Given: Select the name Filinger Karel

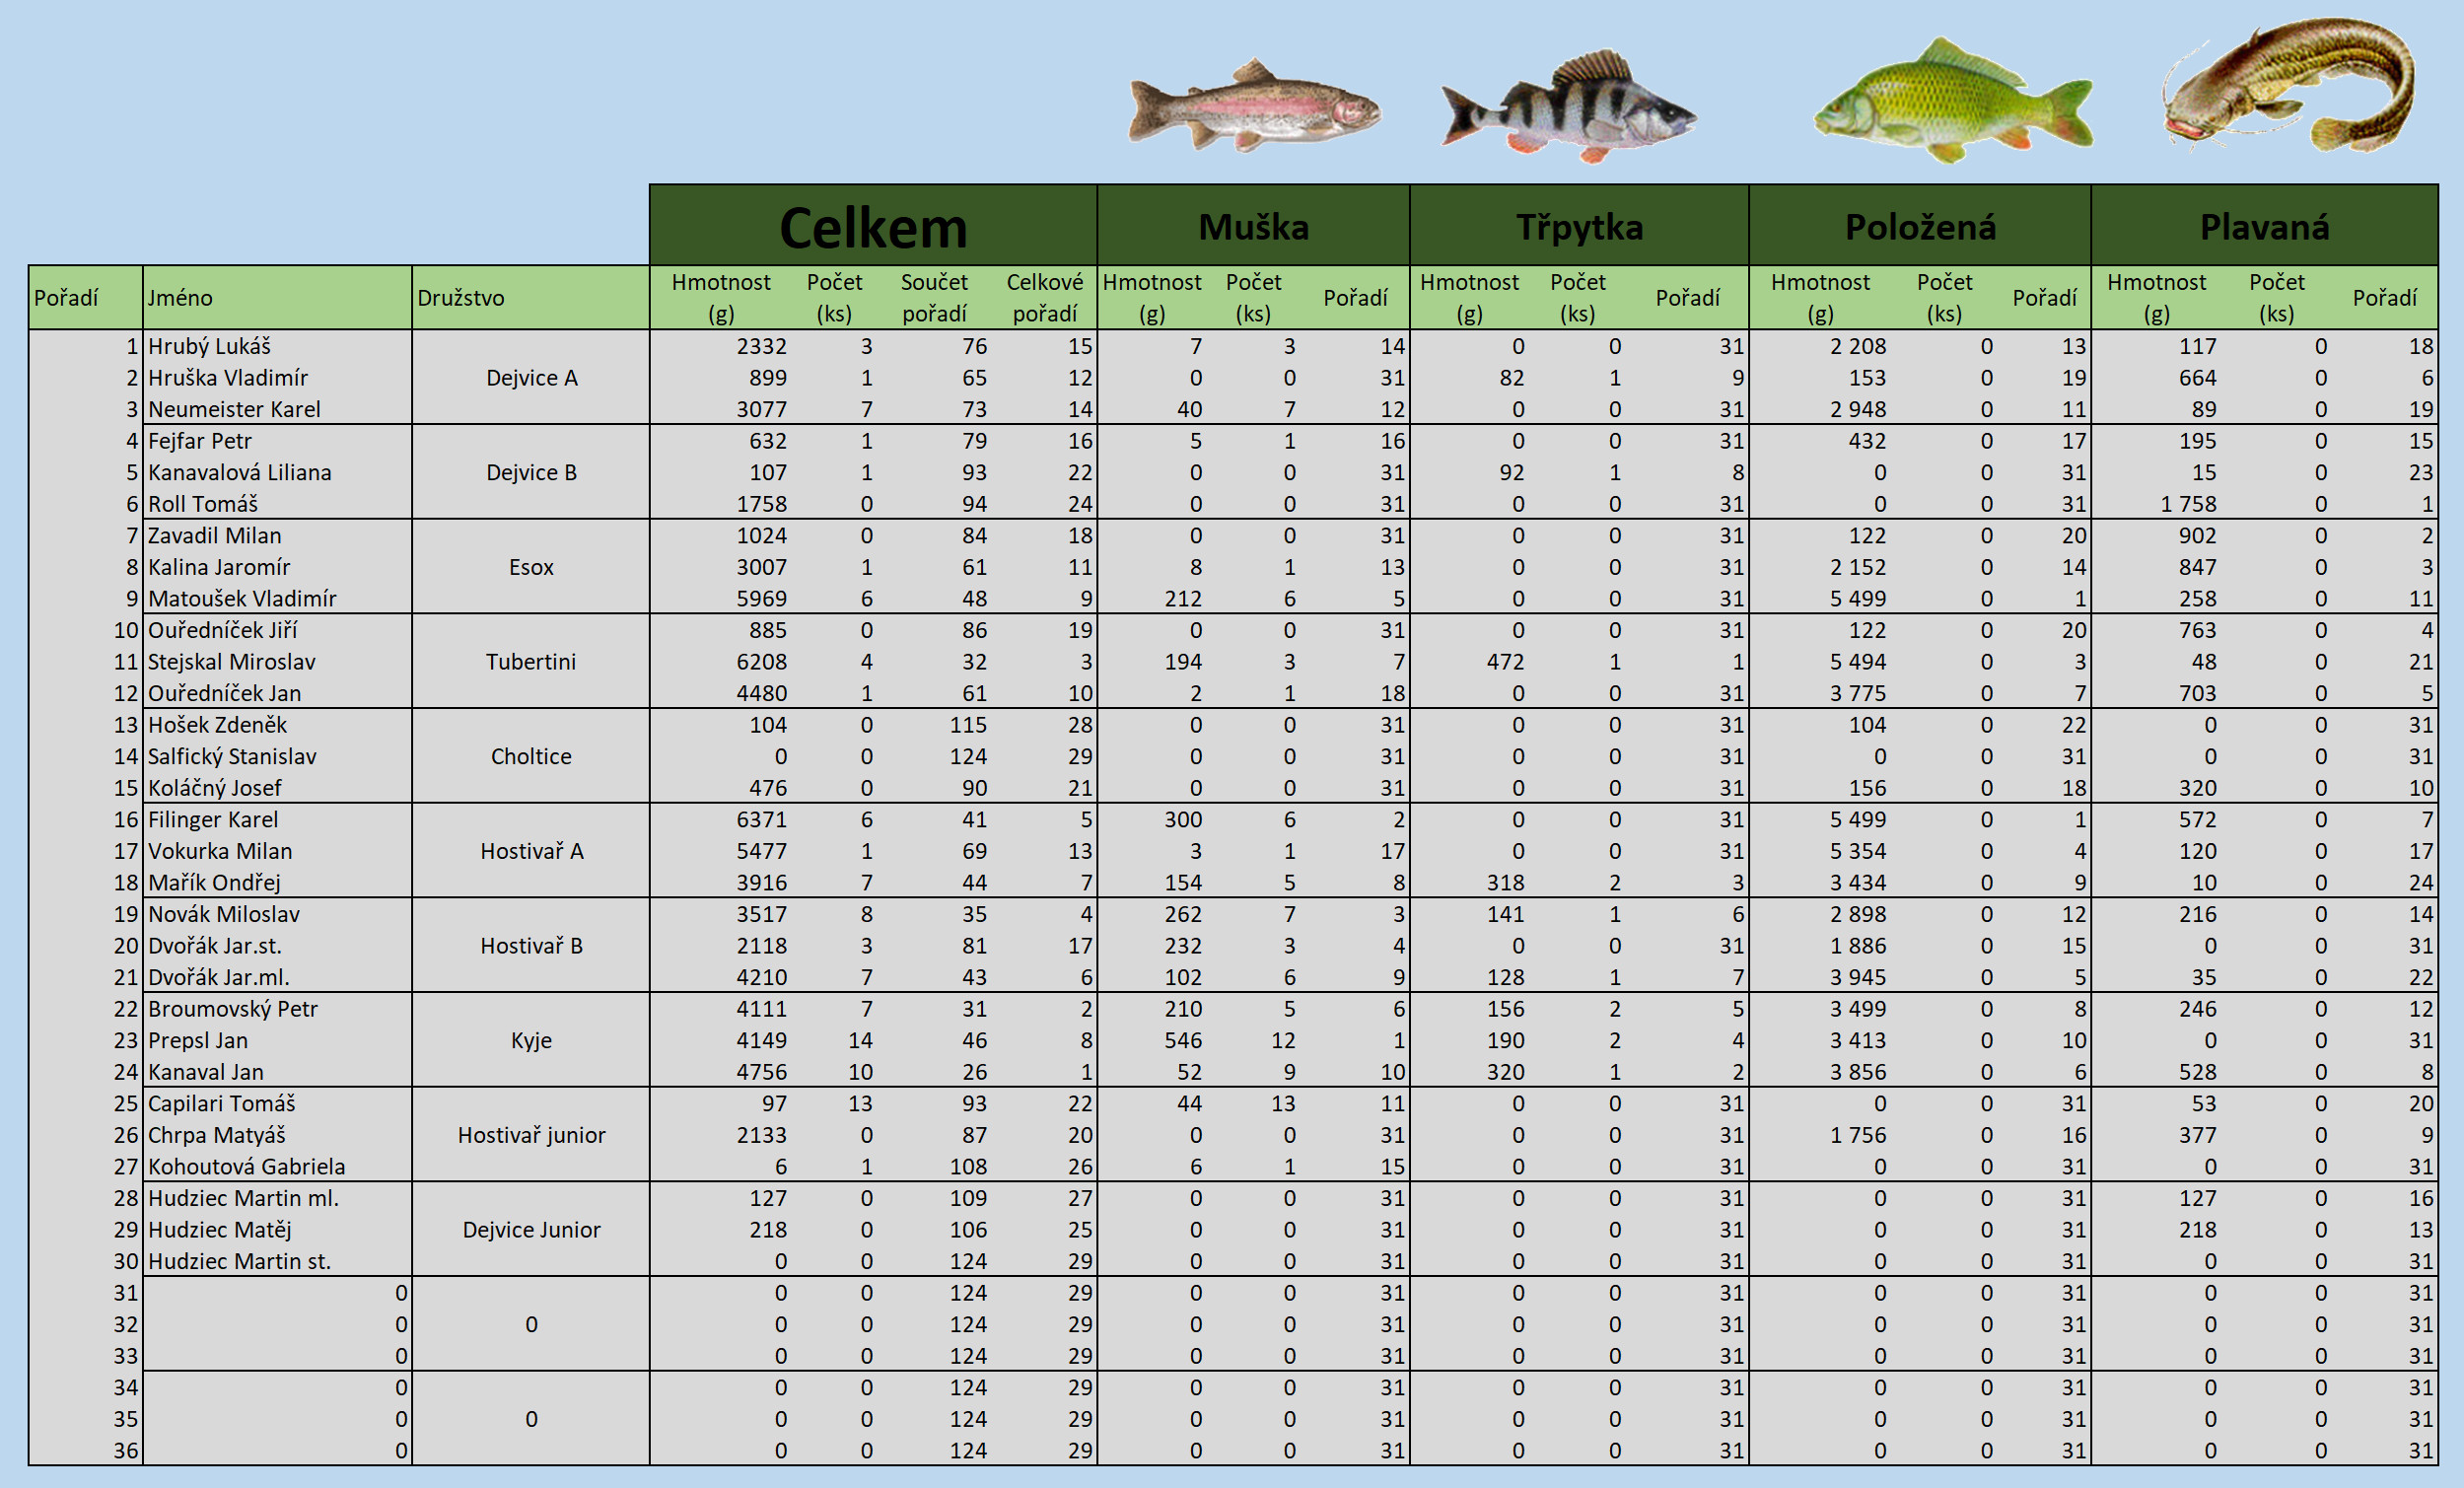Looking at the screenshot, I should [x=213, y=820].
